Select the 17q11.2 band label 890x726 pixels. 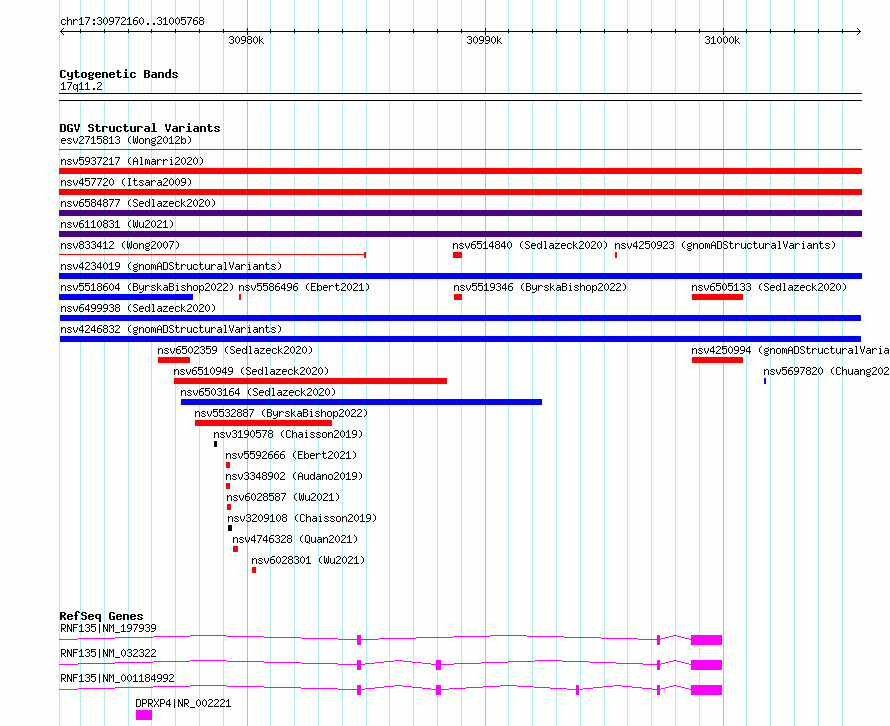(x=81, y=86)
